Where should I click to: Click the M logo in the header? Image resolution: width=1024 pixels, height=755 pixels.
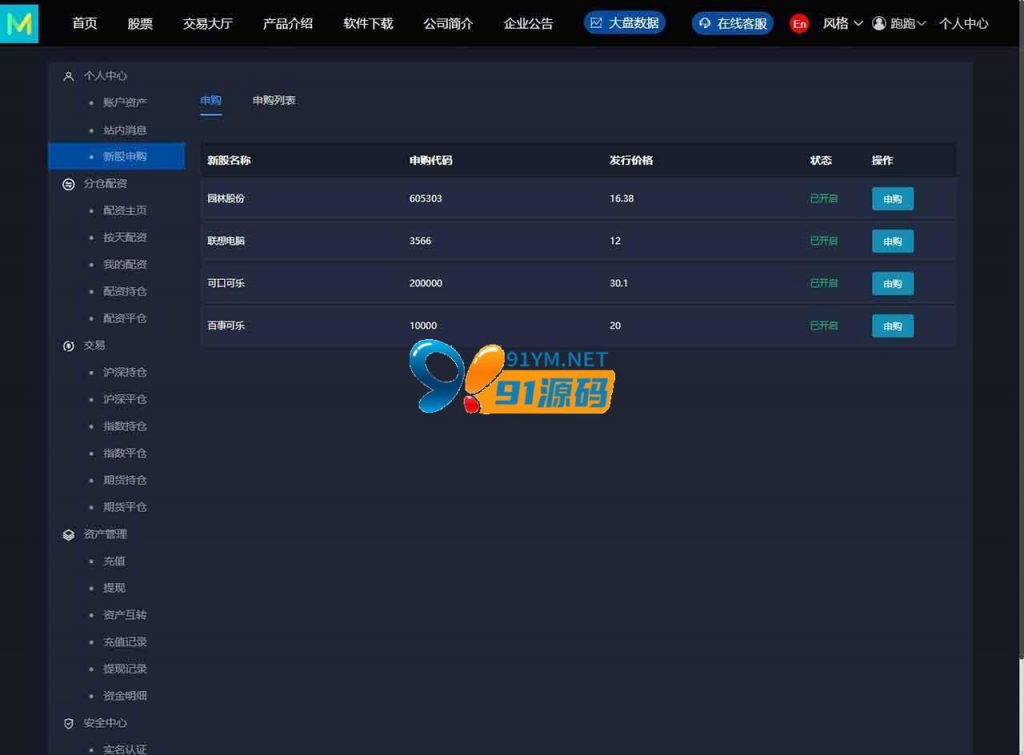(x=19, y=24)
